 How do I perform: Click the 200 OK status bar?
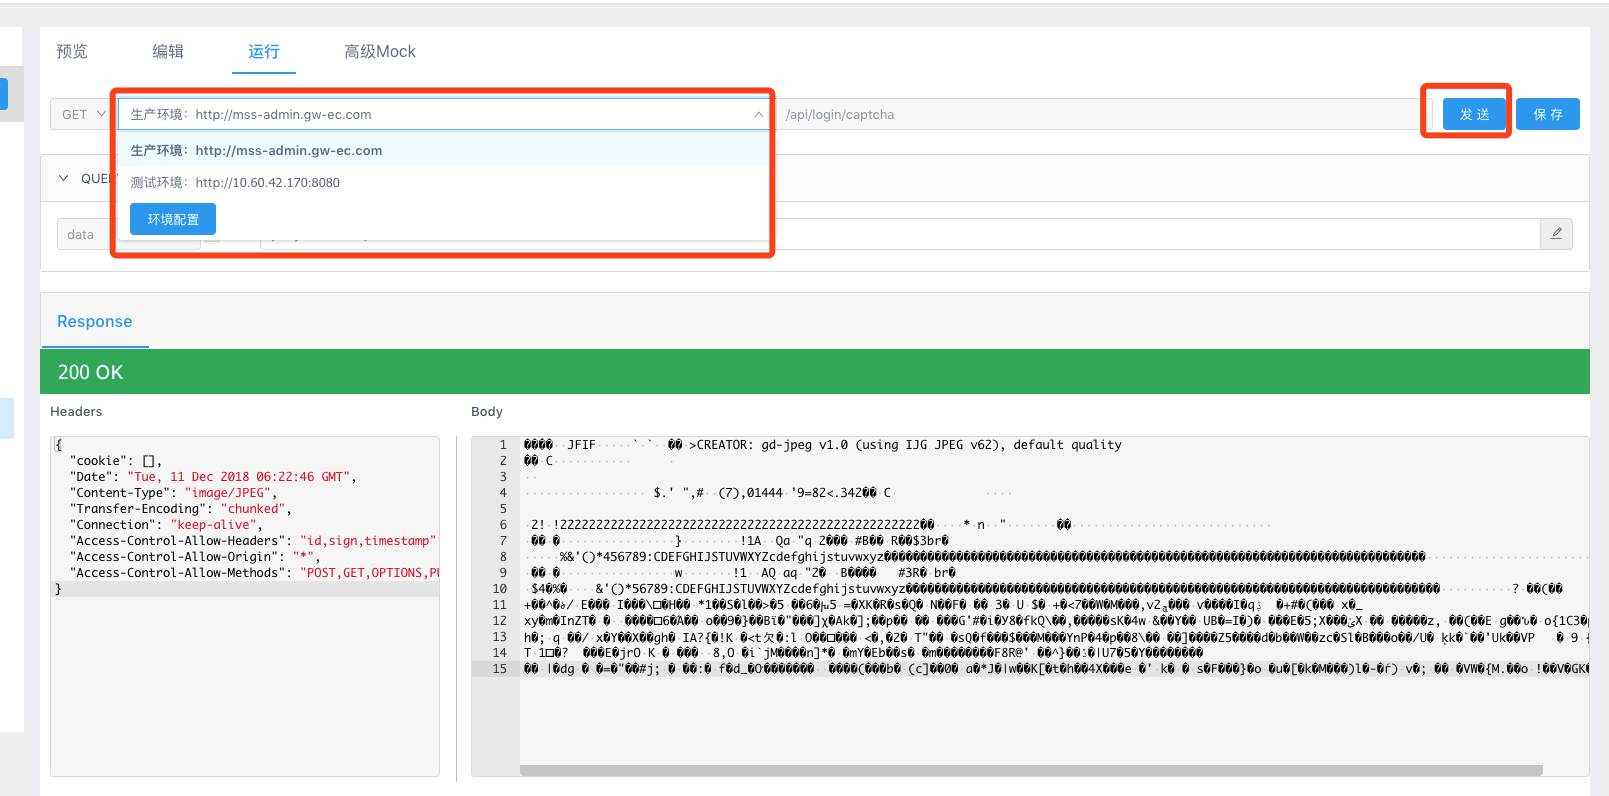(815, 371)
